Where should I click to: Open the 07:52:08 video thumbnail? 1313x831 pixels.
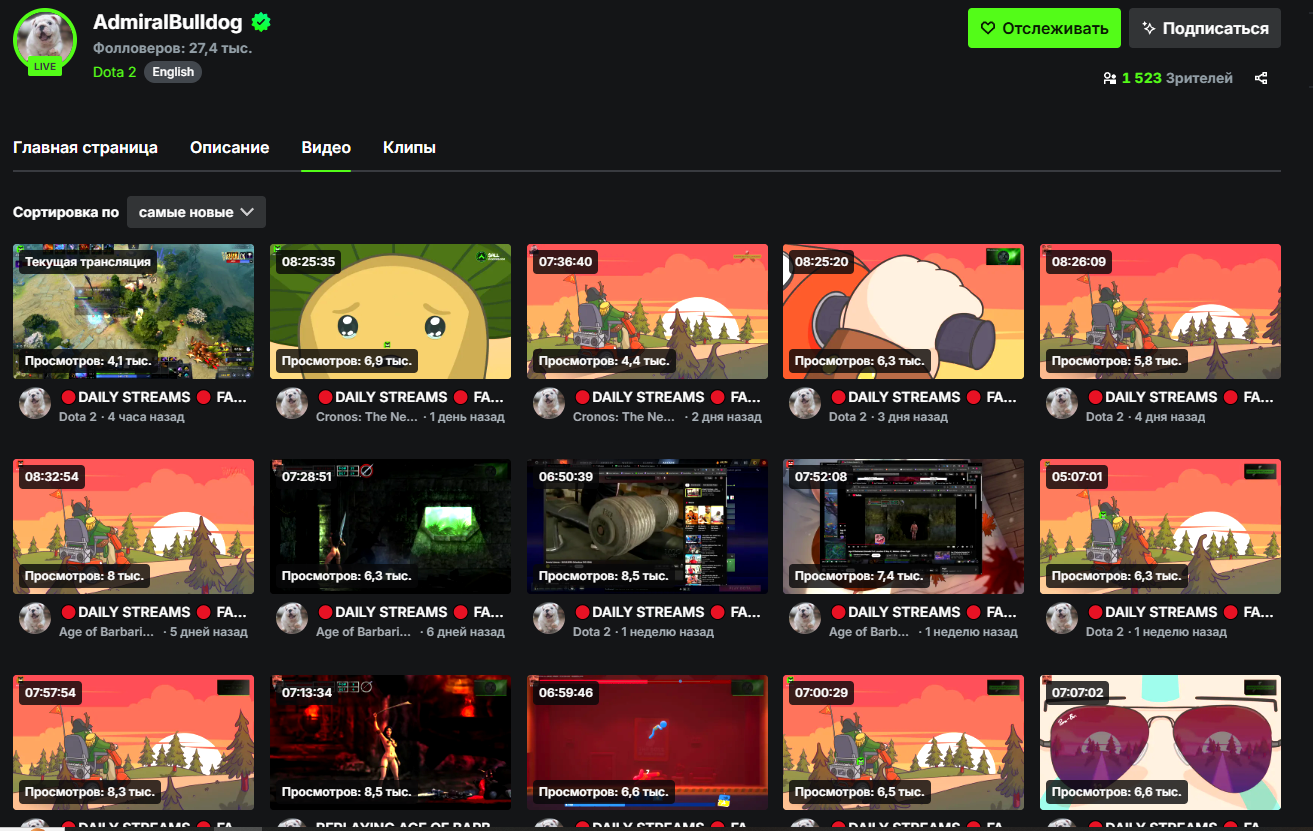tap(903, 527)
